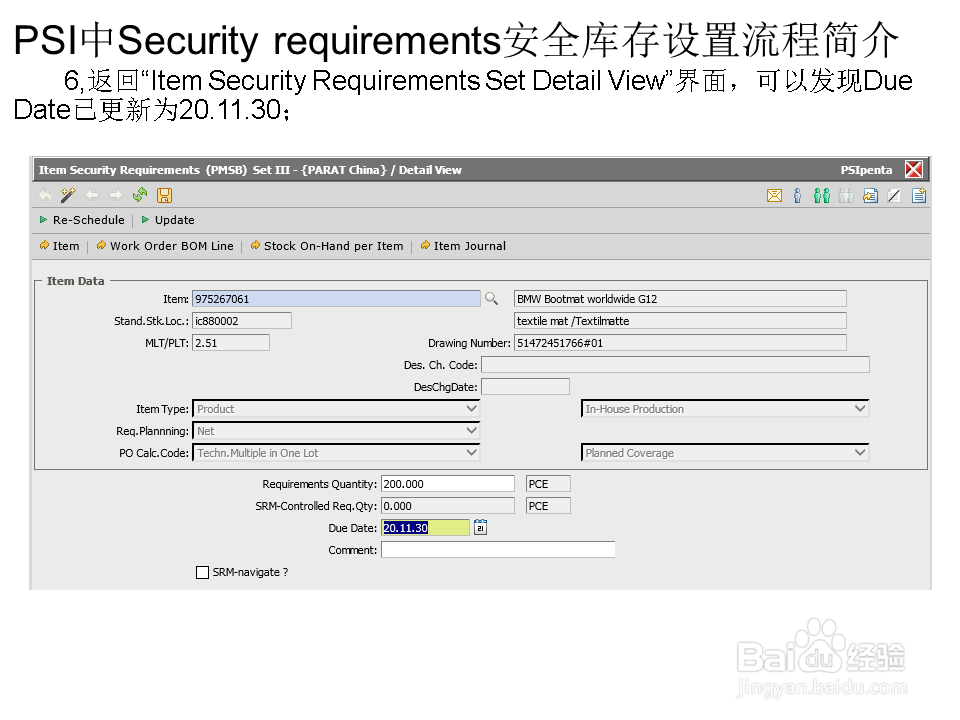This screenshot has width=960, height=720.
Task: Click the green refresh arrows icon
Action: point(140,195)
